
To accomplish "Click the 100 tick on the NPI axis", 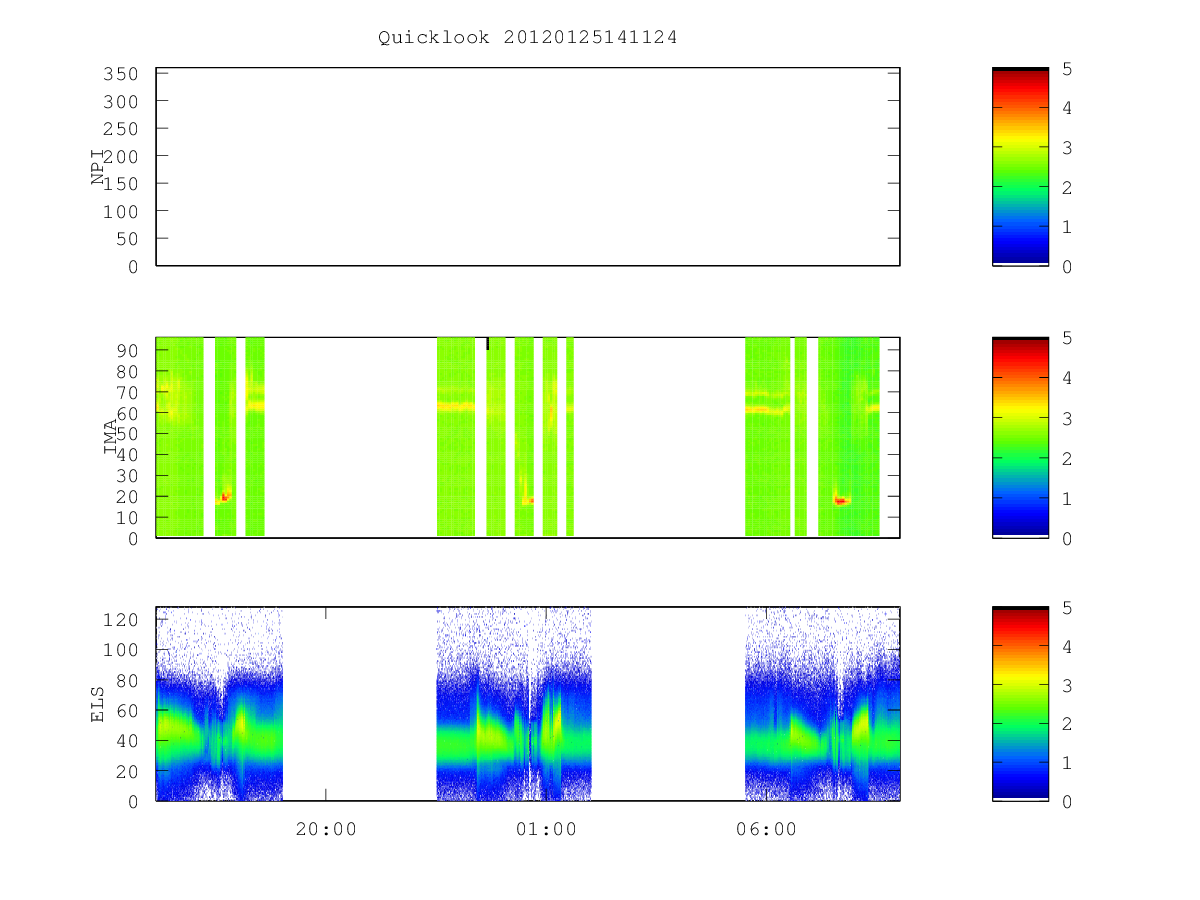I will pyautogui.click(x=121, y=211).
